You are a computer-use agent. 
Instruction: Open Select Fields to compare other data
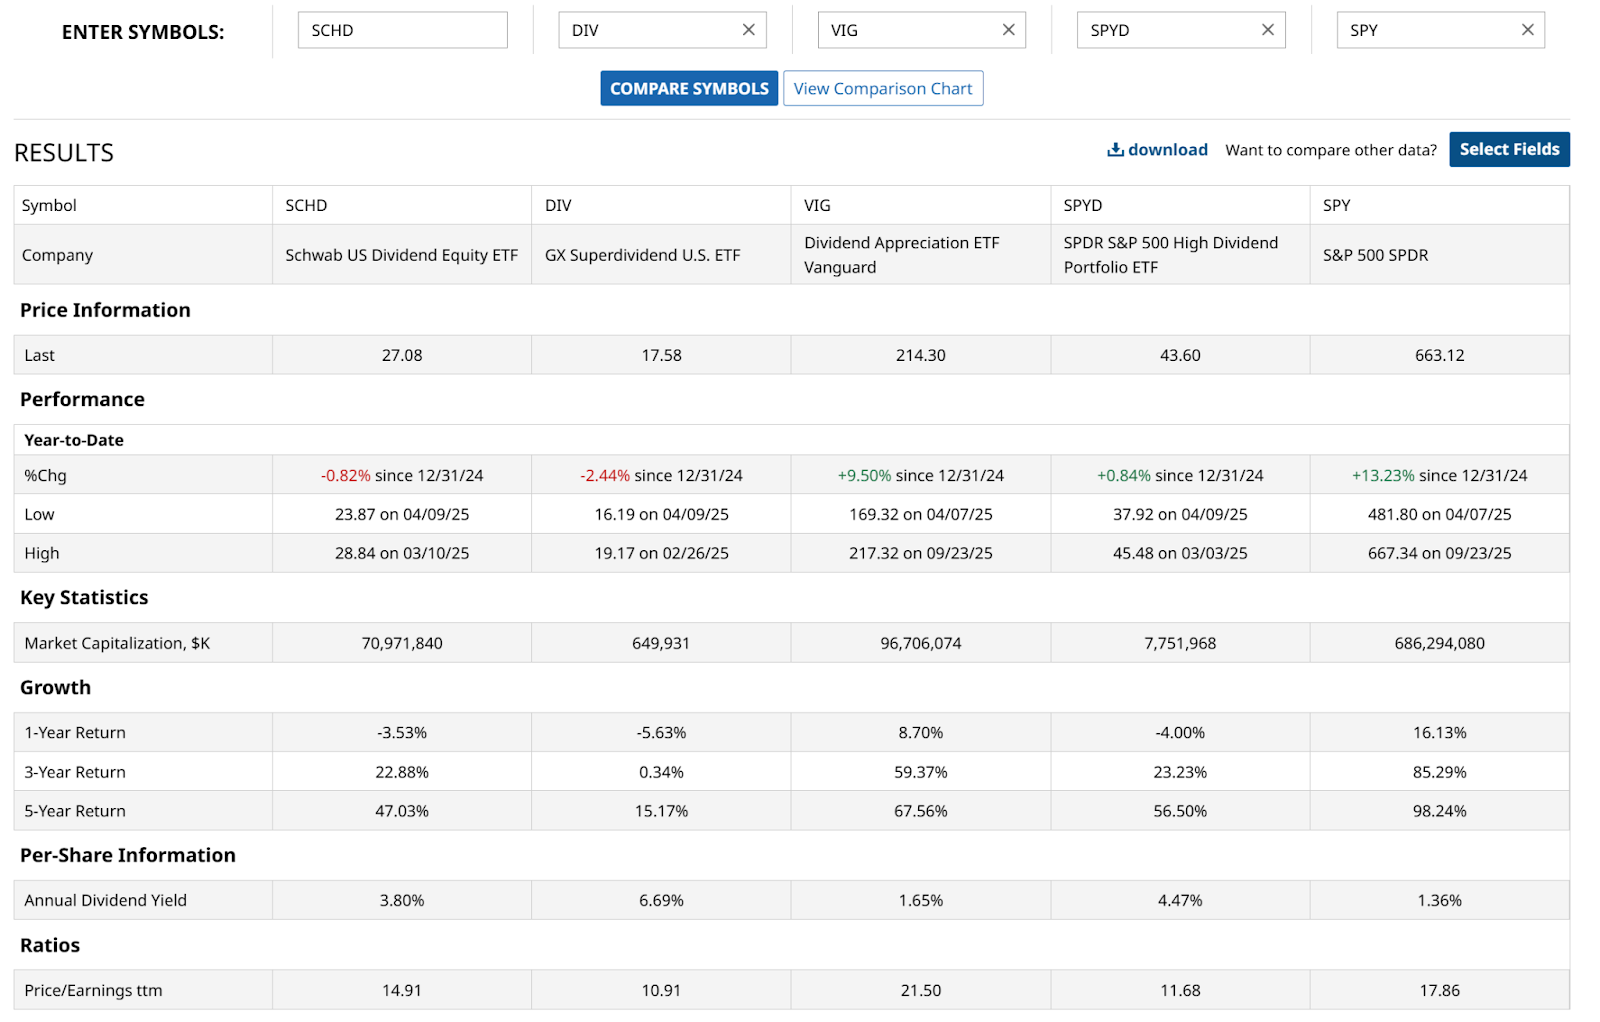click(1508, 150)
